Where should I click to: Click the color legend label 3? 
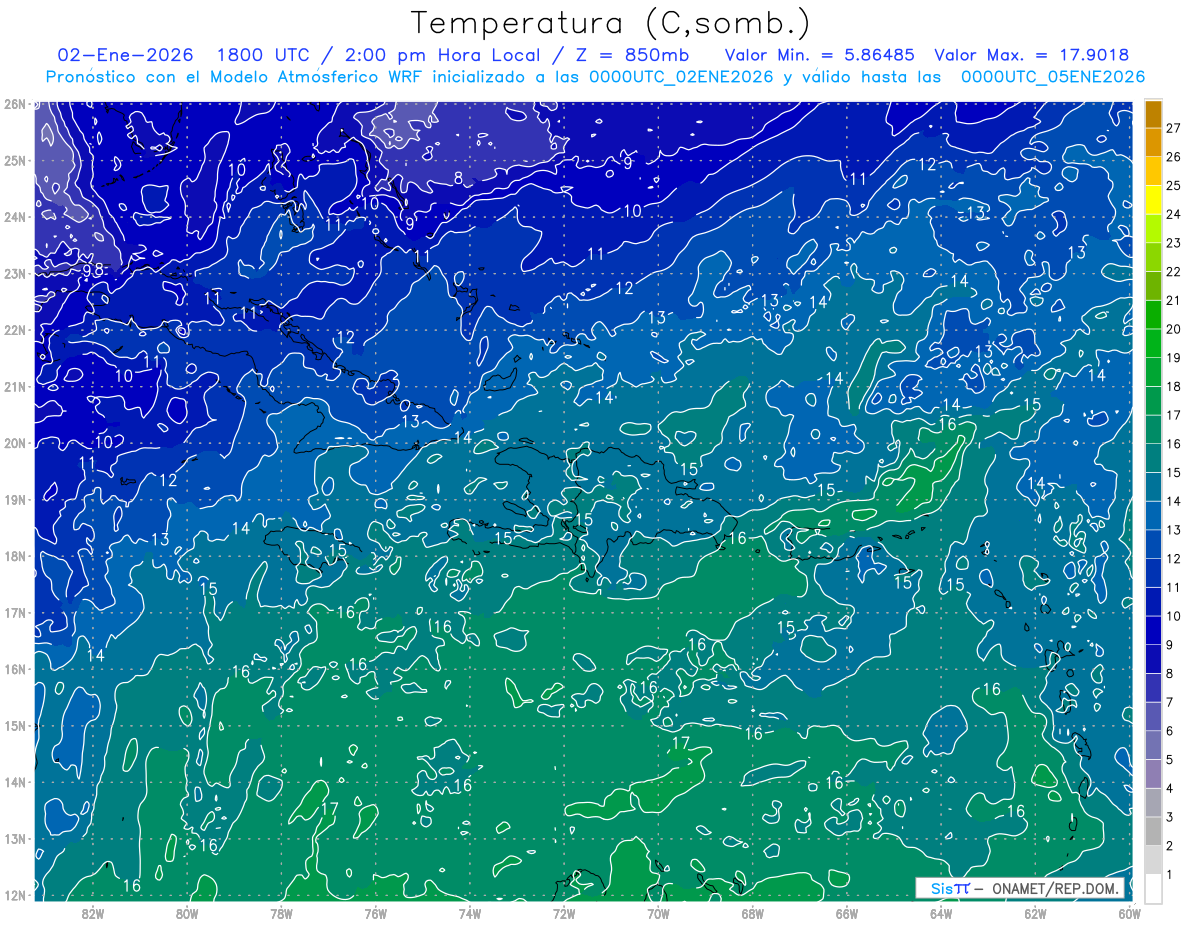click(1169, 817)
